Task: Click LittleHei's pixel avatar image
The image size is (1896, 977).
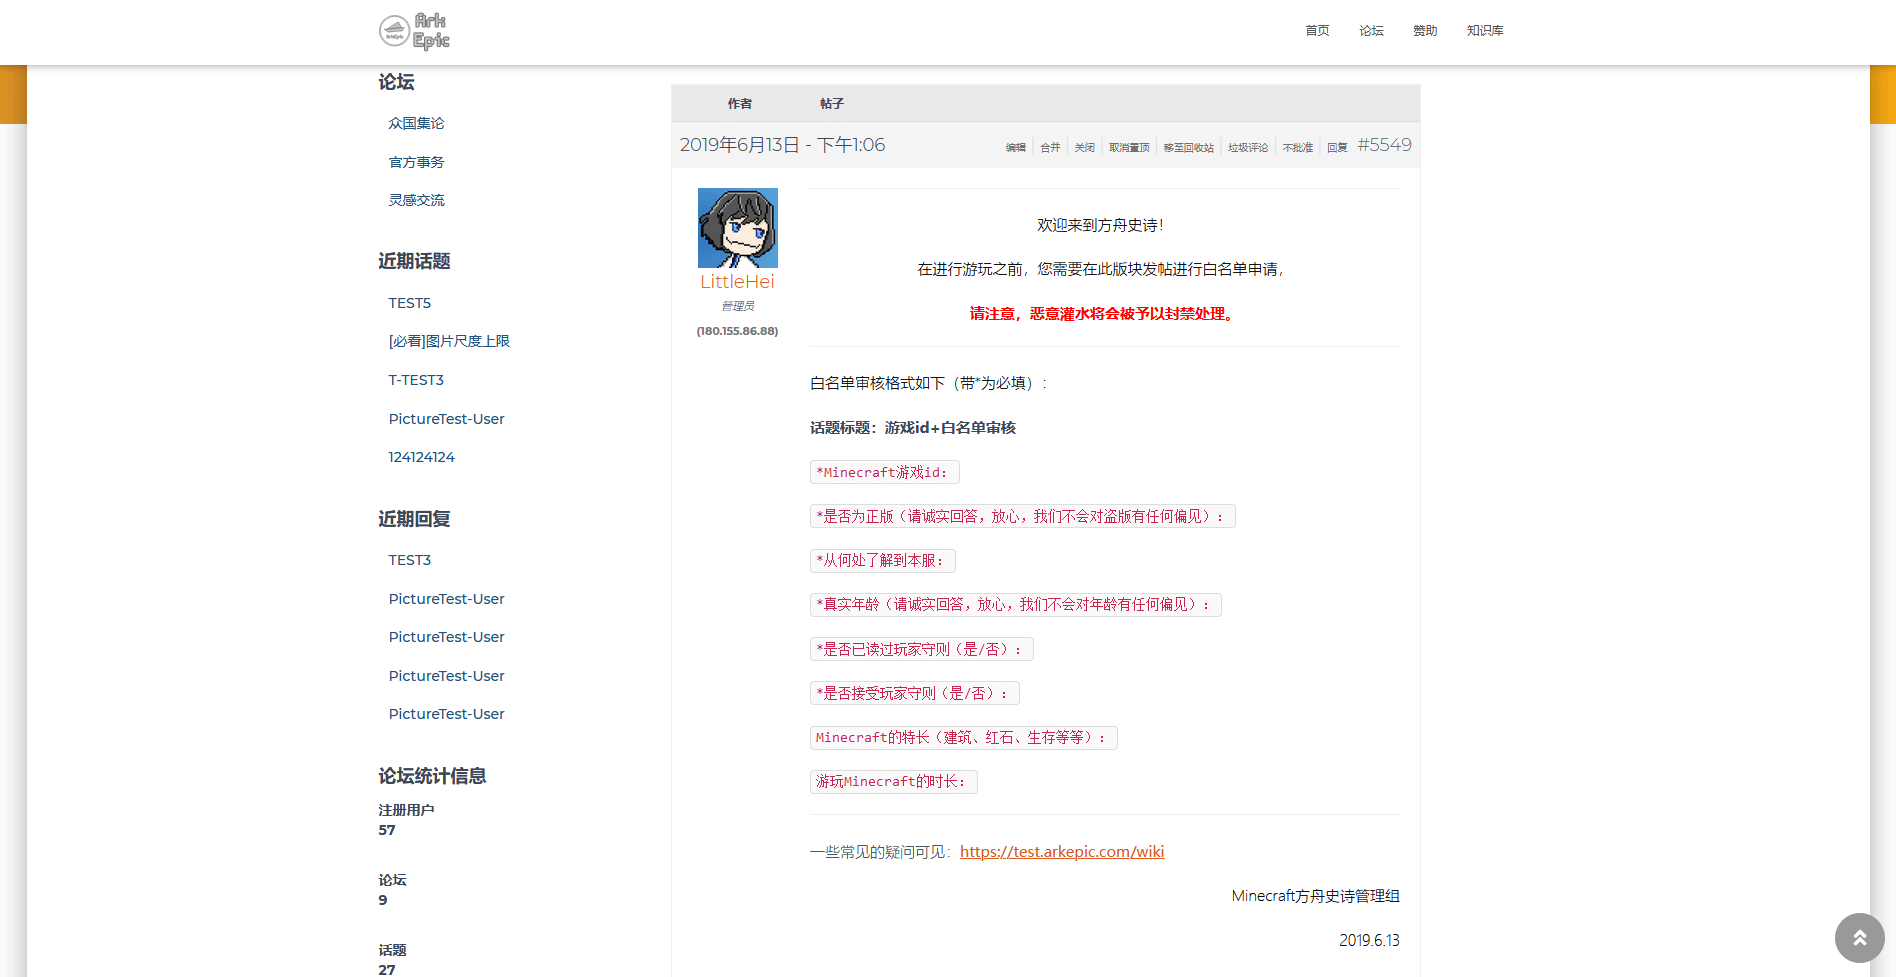Action: point(737,228)
